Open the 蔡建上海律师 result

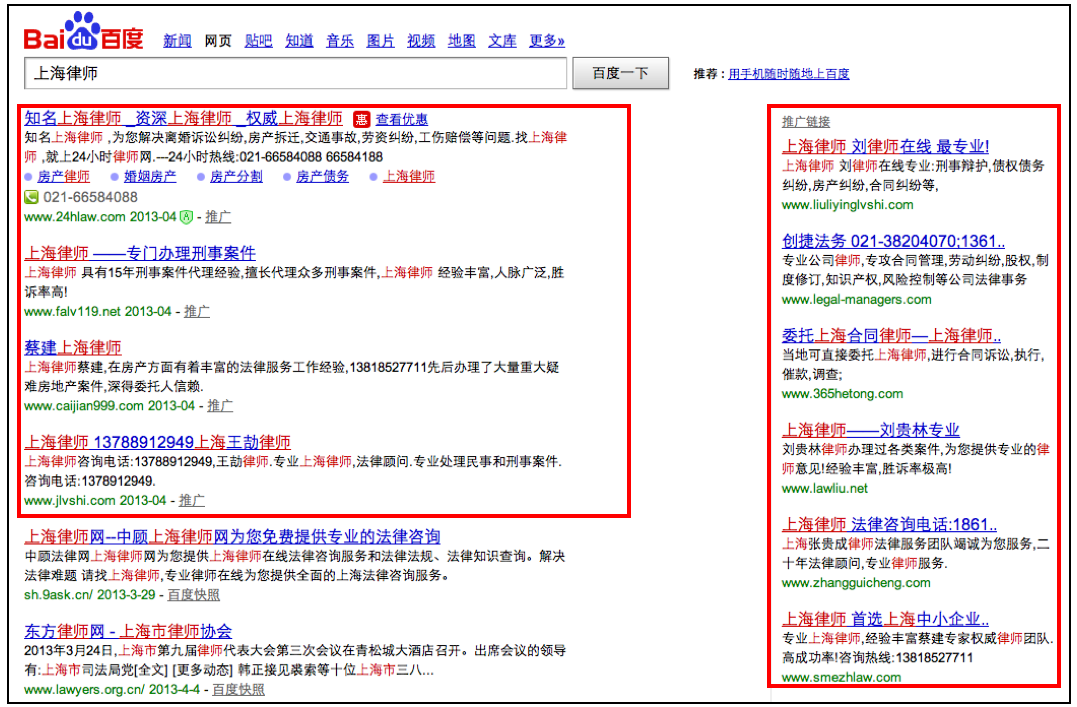(x=73, y=348)
